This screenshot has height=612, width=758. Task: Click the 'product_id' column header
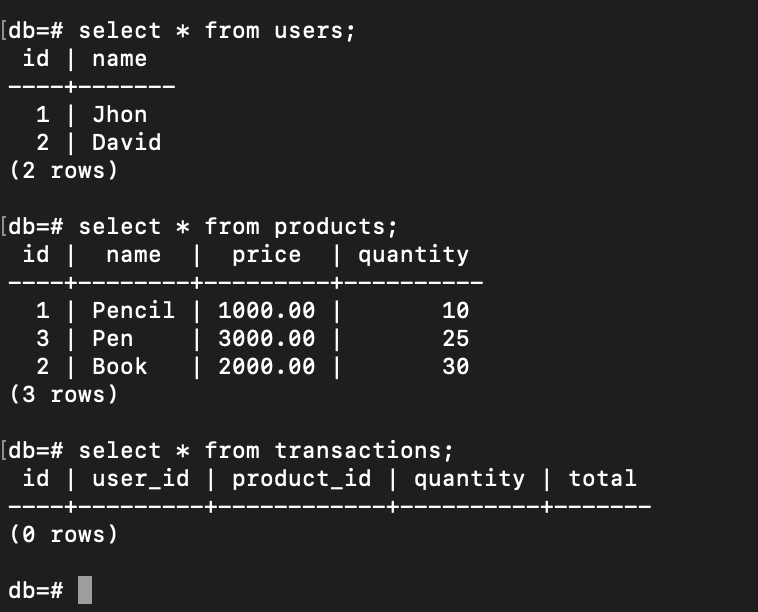pos(302,479)
